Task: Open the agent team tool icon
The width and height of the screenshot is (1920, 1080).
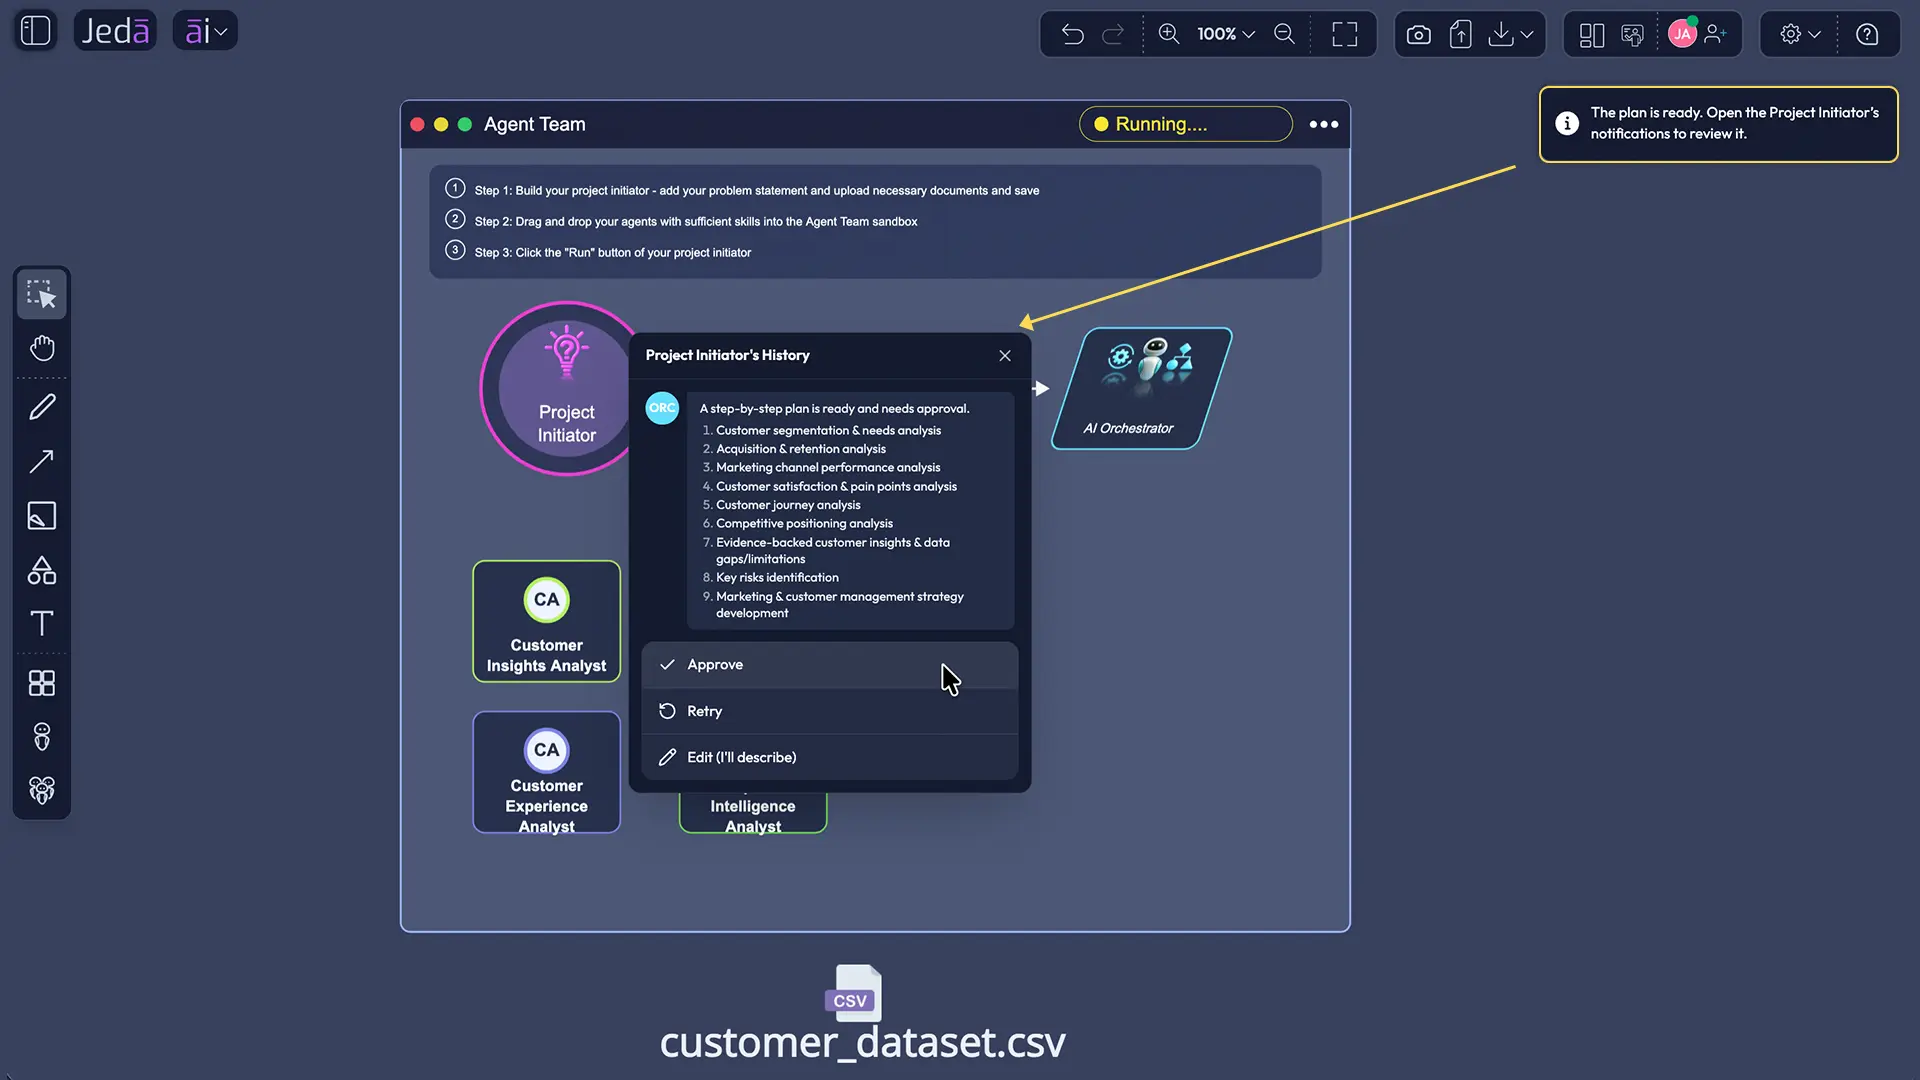Action: click(42, 791)
